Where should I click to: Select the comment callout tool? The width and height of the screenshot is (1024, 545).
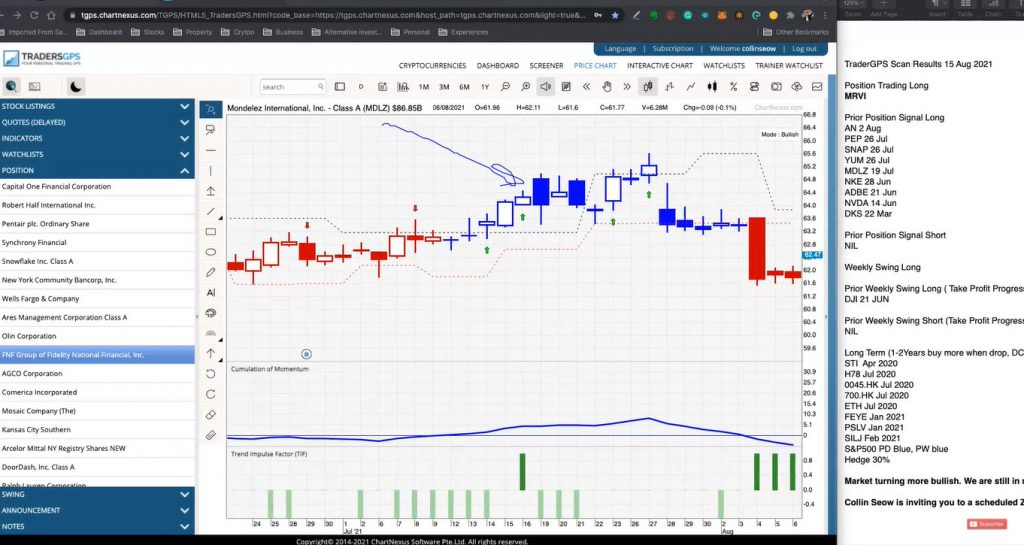pos(210,130)
